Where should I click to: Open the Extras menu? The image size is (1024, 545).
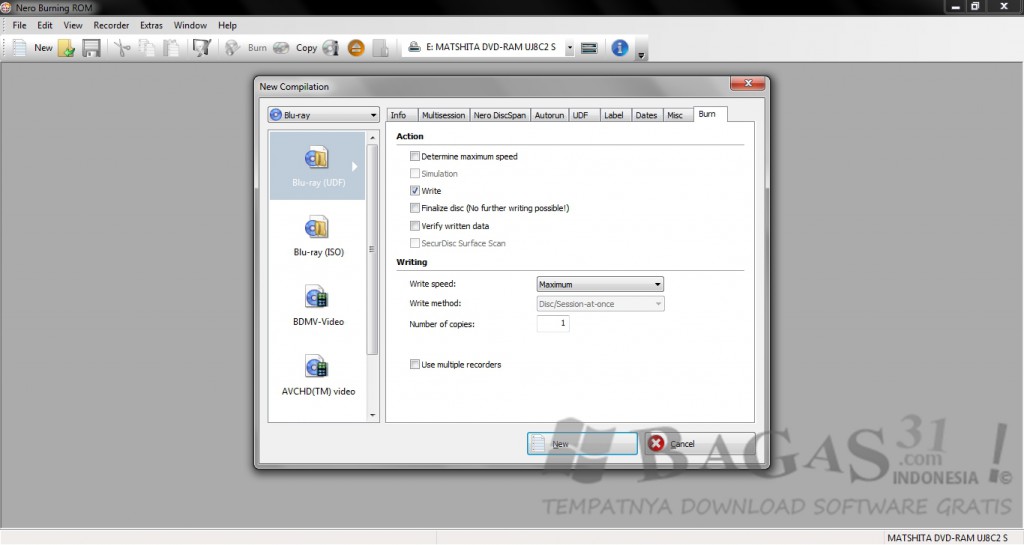tap(151, 25)
